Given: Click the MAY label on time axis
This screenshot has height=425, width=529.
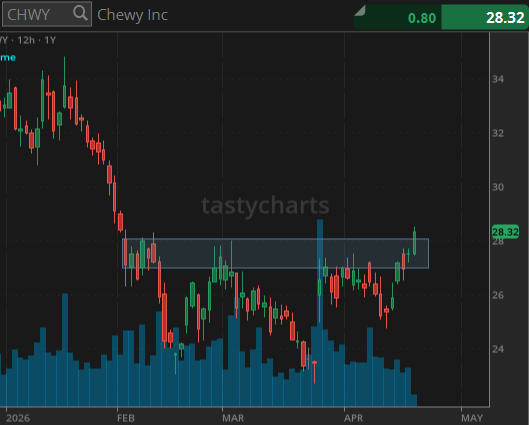Looking at the screenshot, I should 472,418.
